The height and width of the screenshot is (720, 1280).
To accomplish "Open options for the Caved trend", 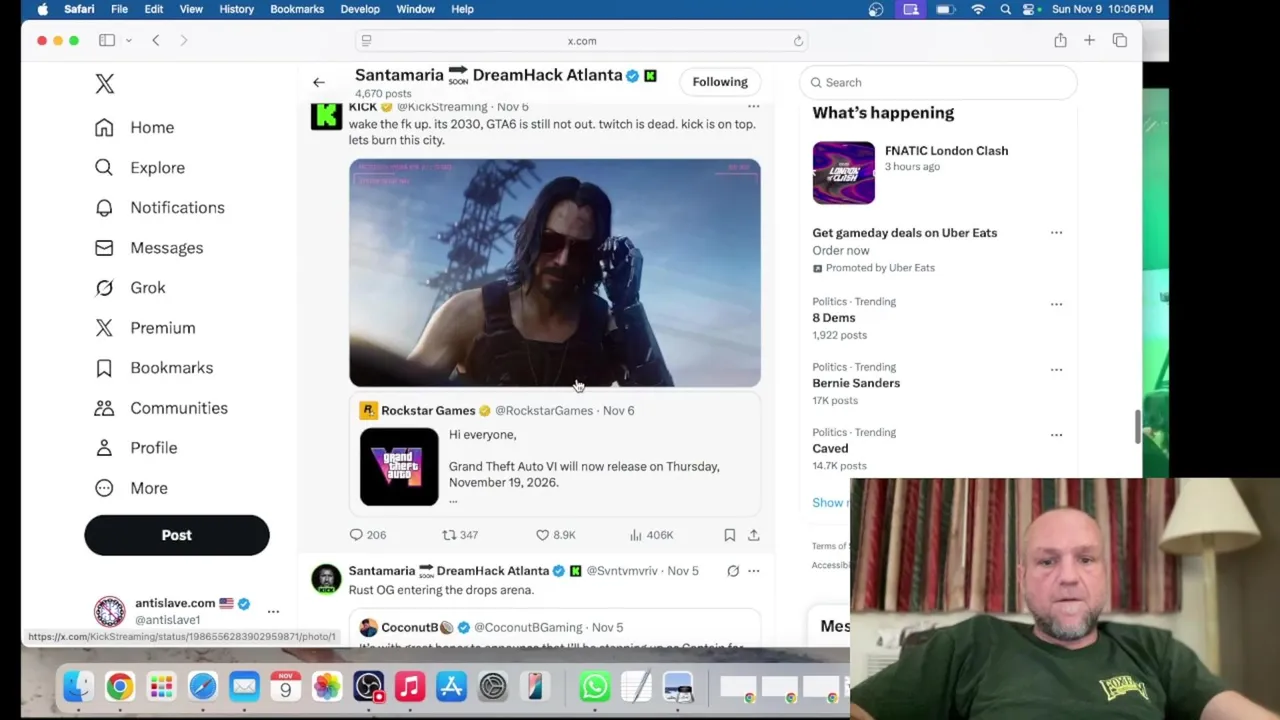I will click(1056, 435).
